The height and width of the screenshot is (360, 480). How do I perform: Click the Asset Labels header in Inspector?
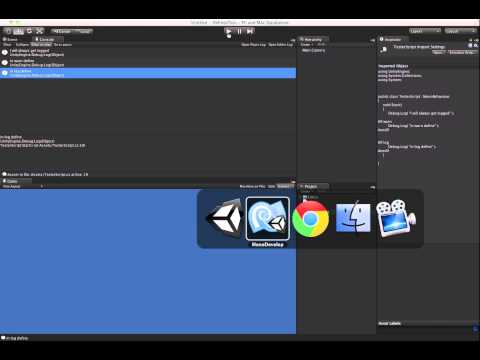click(389, 323)
